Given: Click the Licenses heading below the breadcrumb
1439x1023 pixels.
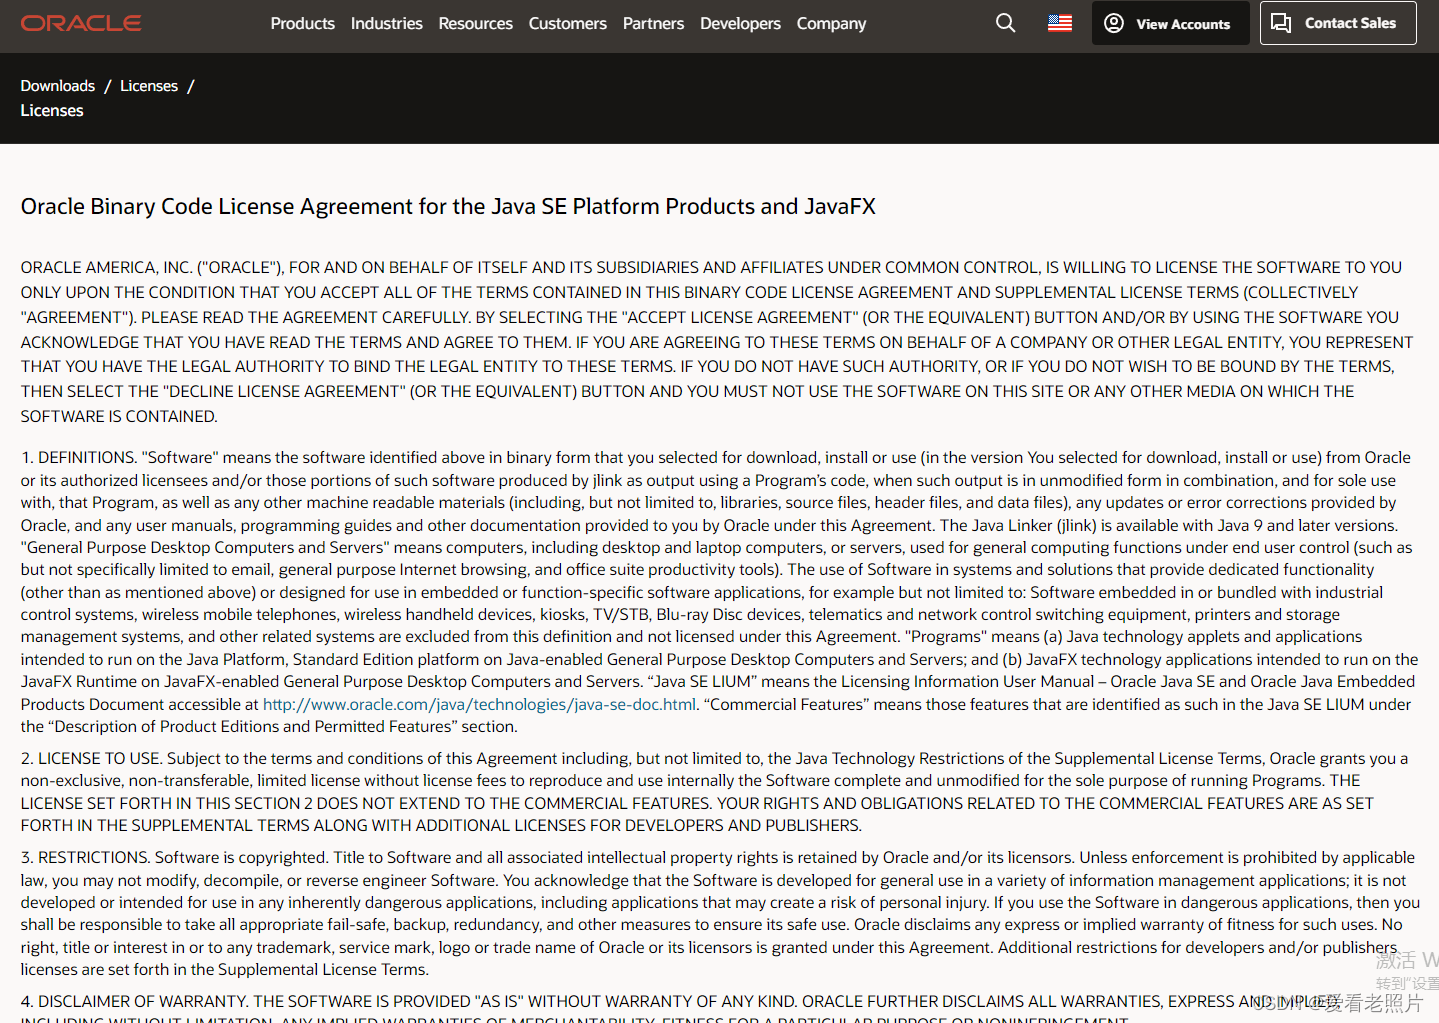Looking at the screenshot, I should (52, 111).
